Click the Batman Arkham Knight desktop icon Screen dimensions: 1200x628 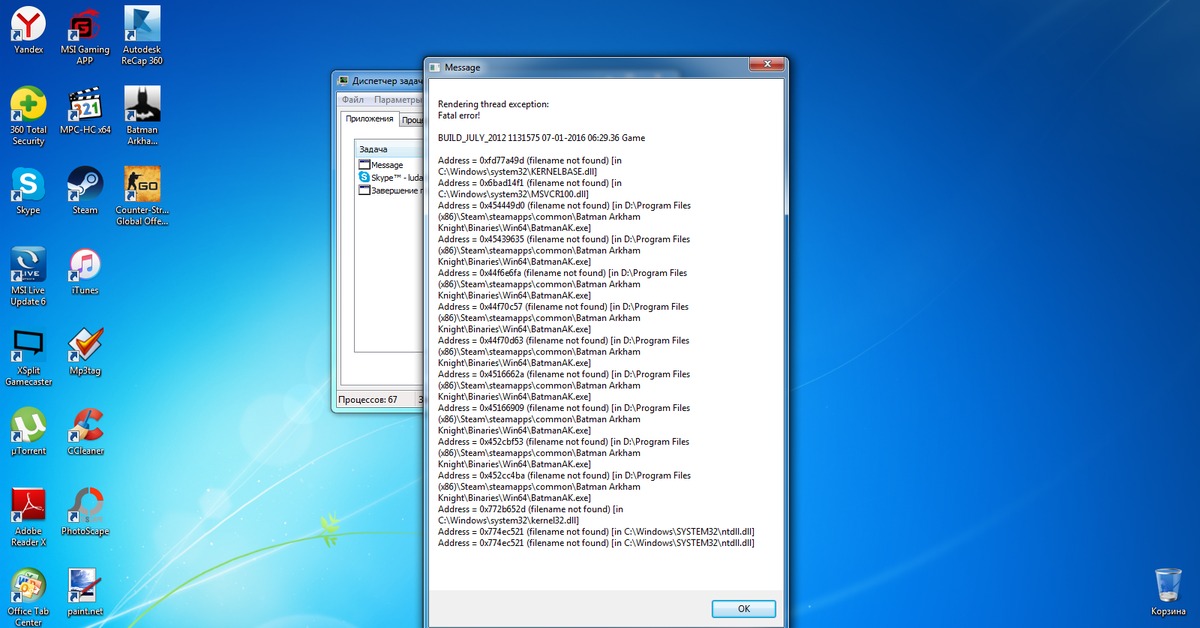(142, 105)
